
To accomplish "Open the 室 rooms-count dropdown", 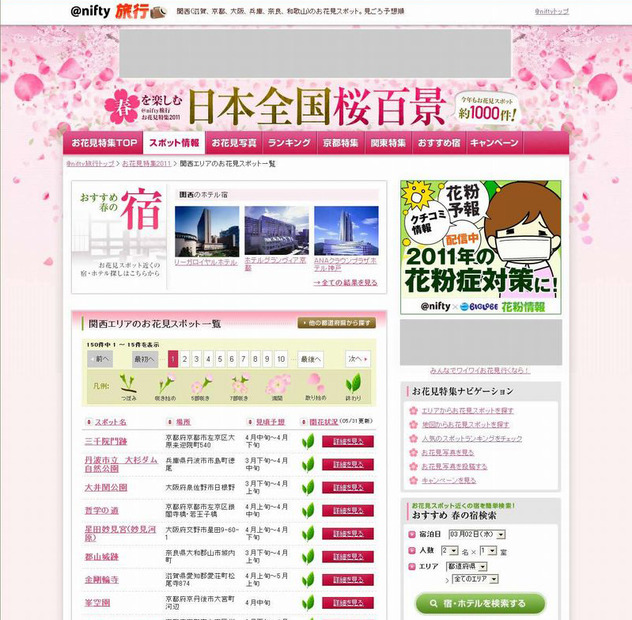I will point(488,551).
